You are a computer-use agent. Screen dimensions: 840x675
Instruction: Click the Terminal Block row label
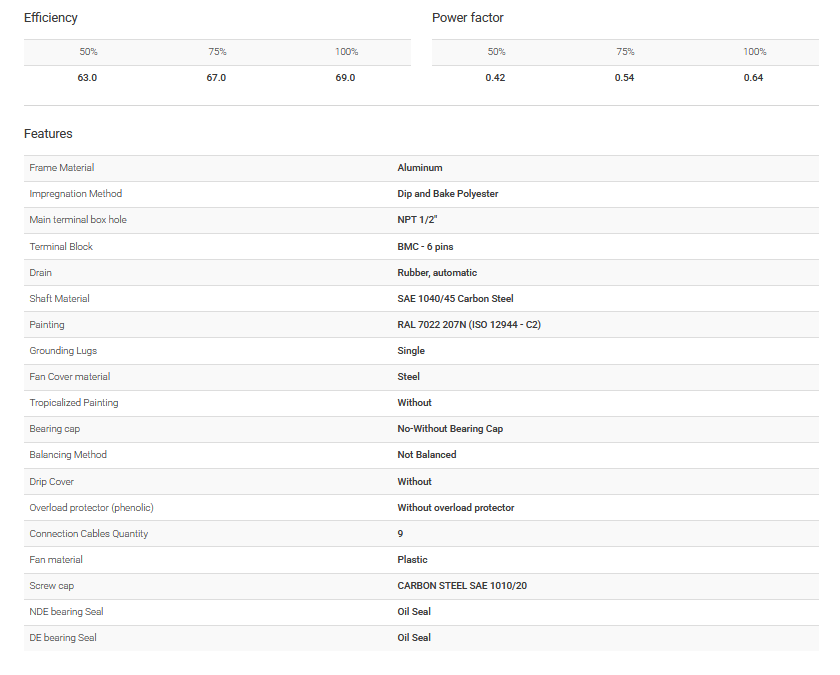click(61, 246)
